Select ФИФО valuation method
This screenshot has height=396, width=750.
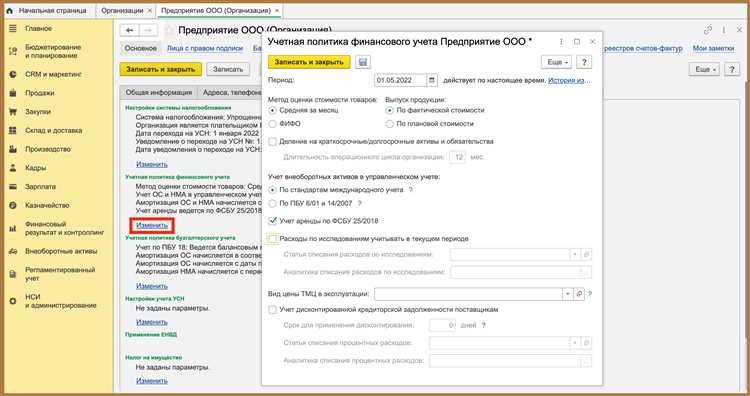click(272, 124)
